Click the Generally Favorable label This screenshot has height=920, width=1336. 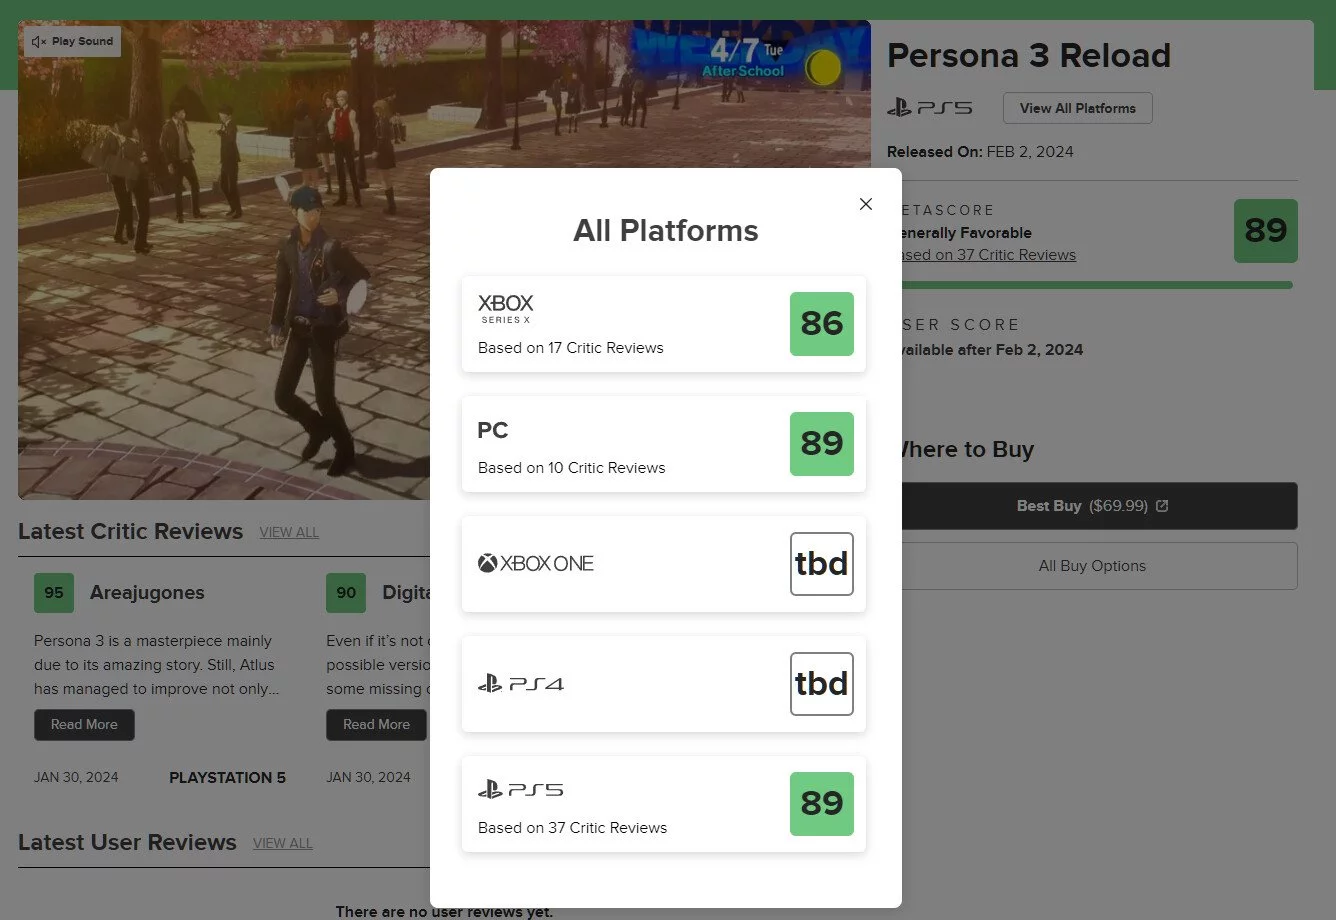pos(967,233)
